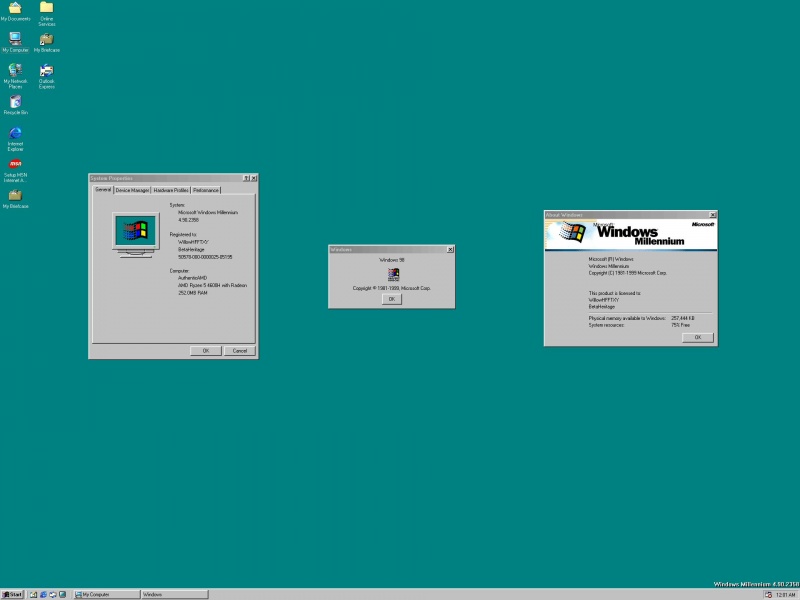Open the Start menu

[x=12, y=594]
